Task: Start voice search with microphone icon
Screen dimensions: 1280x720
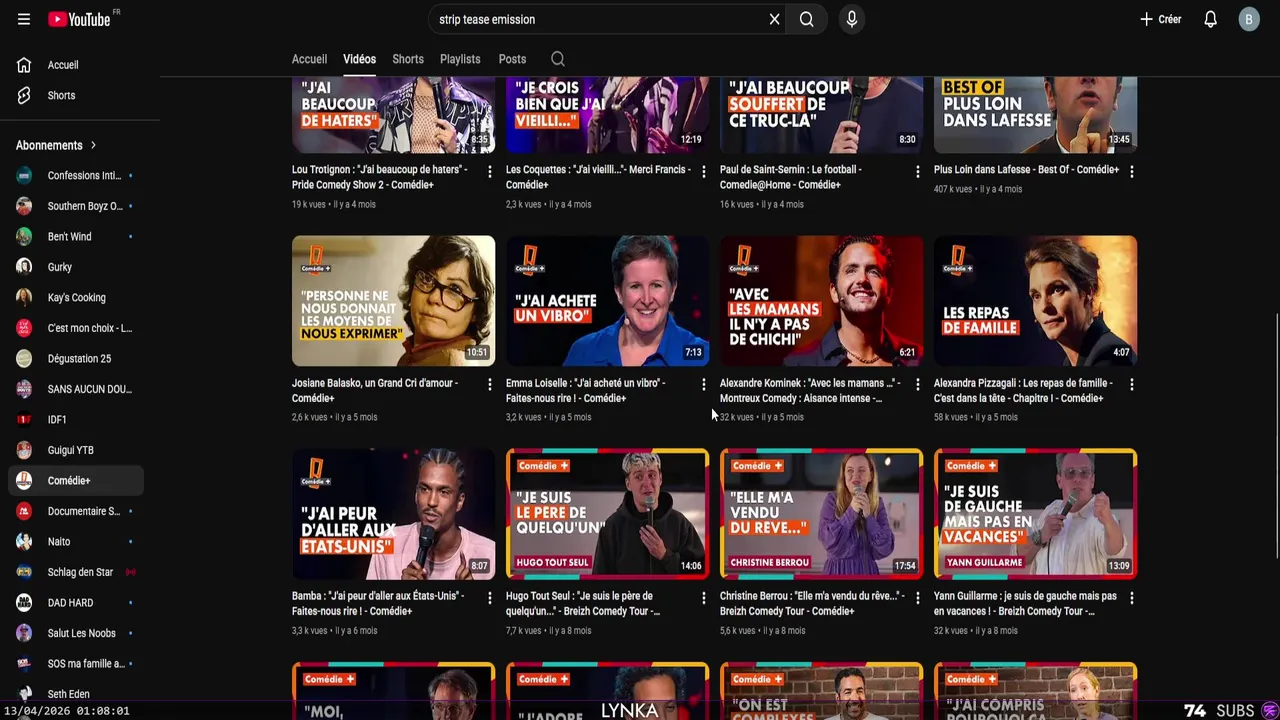Action: 852,19
